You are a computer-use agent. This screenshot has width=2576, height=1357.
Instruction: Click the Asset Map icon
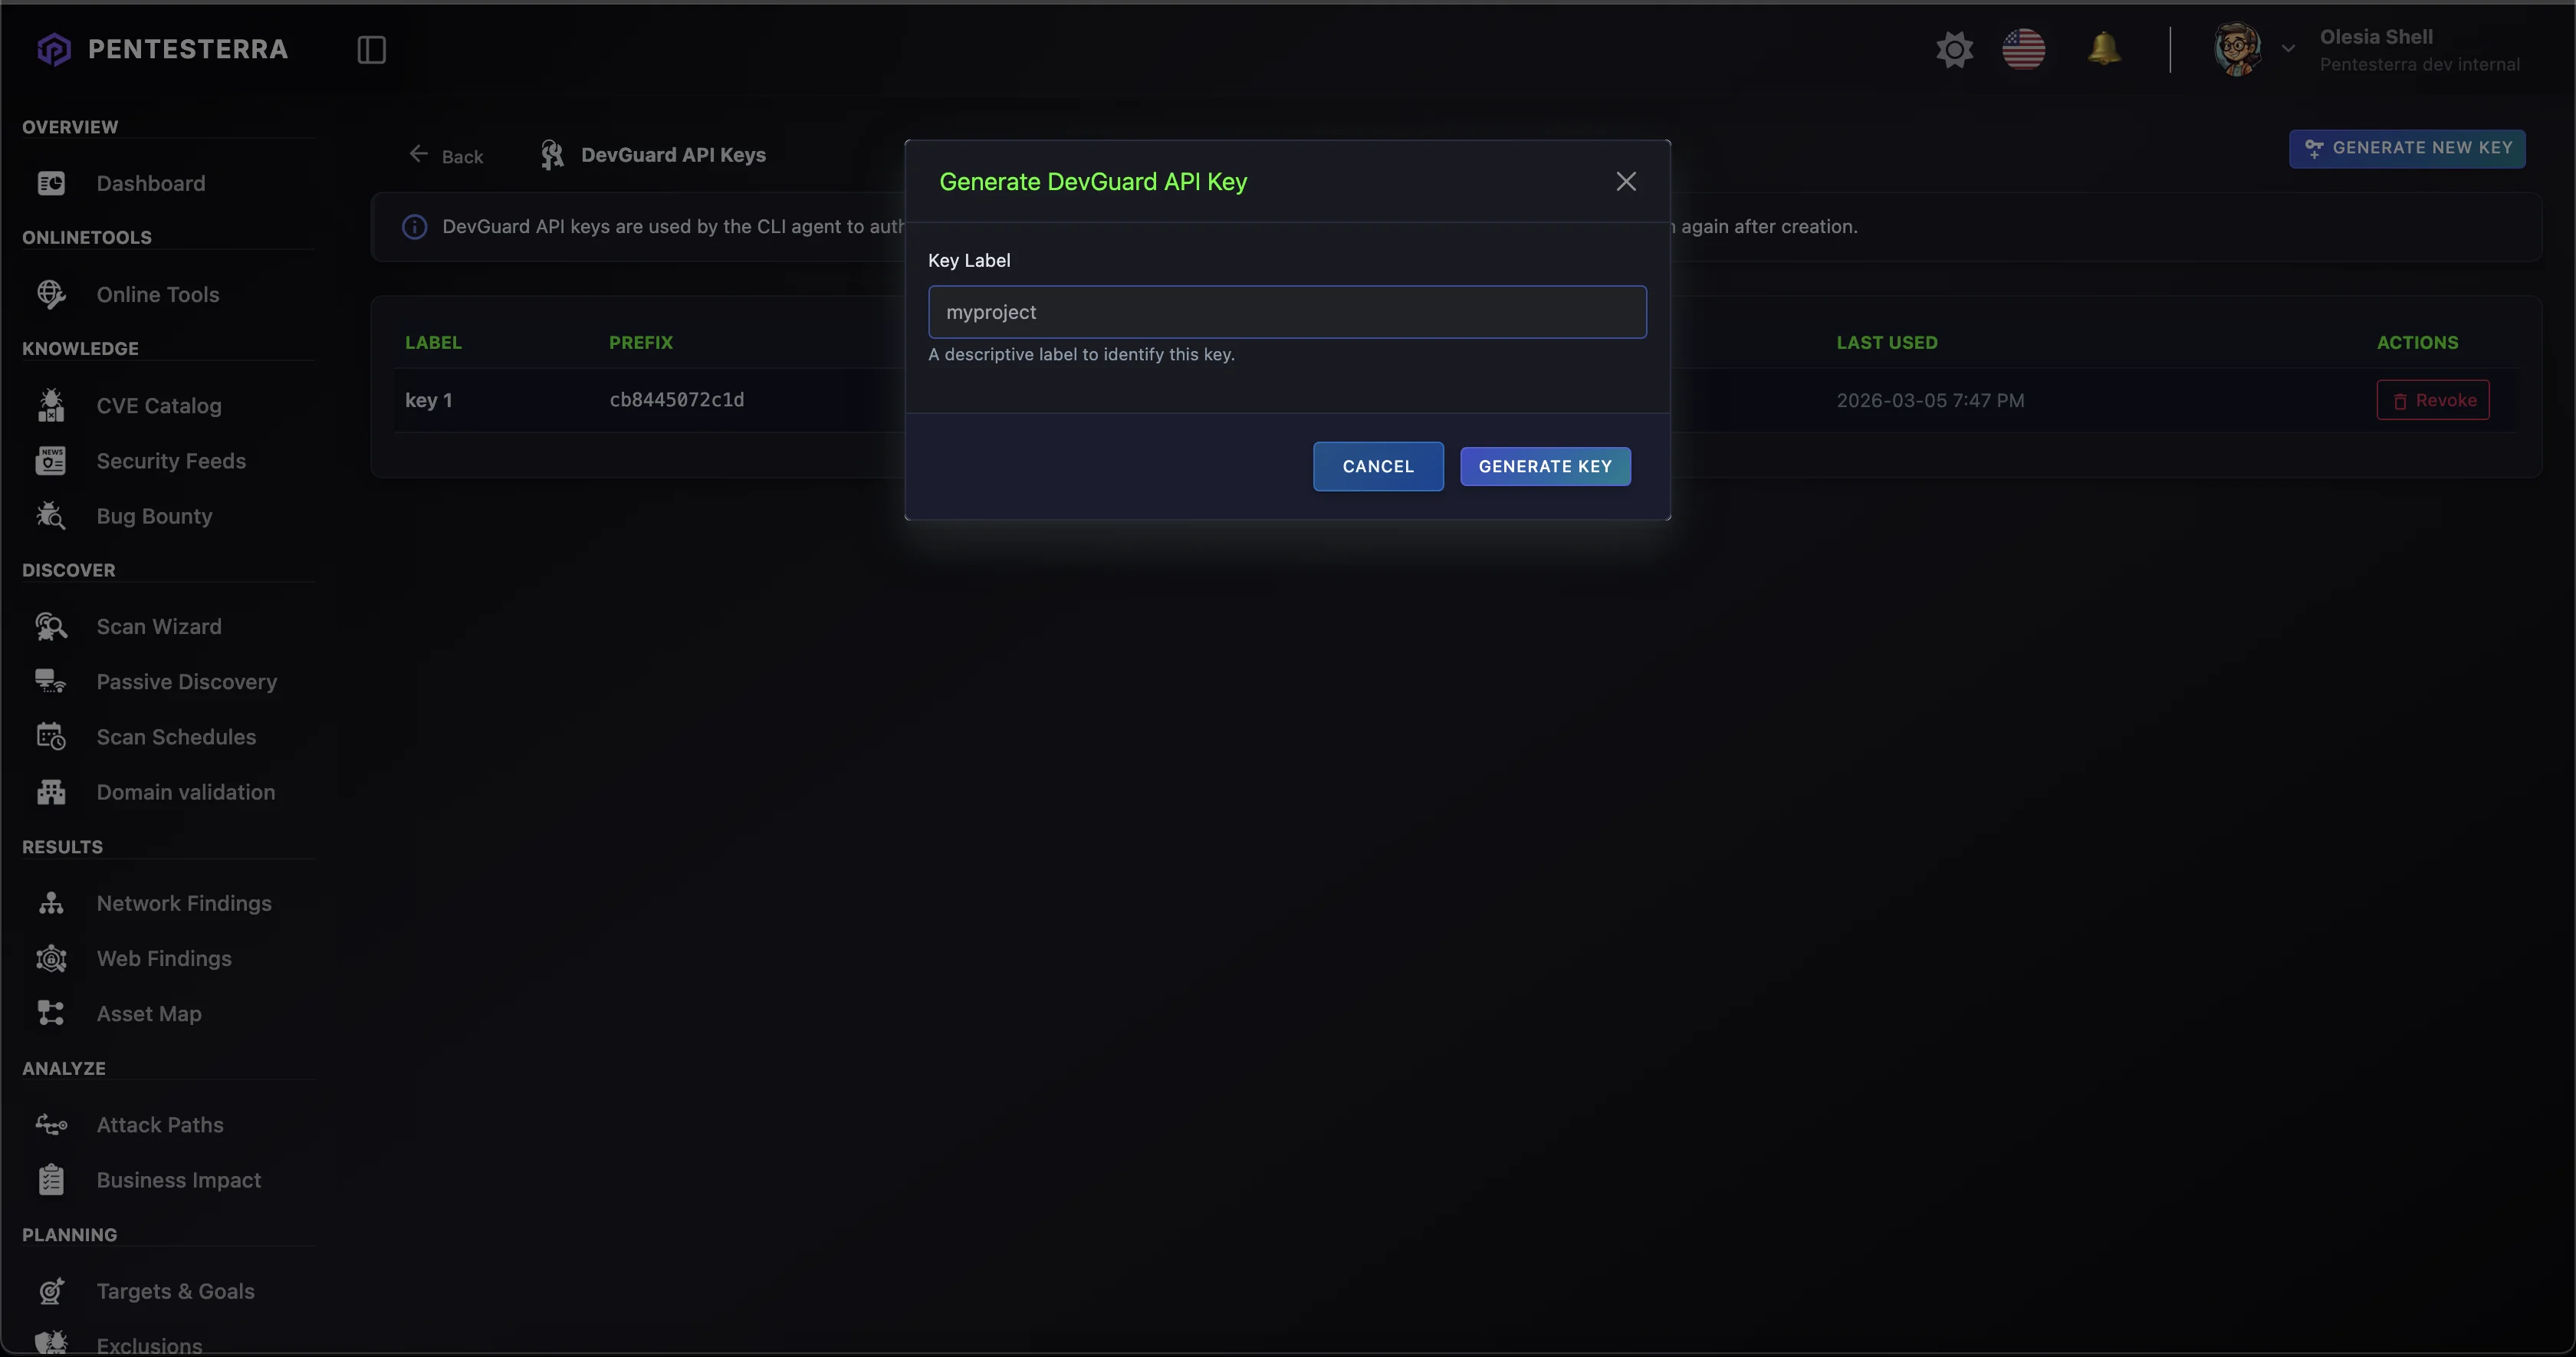click(x=51, y=1013)
